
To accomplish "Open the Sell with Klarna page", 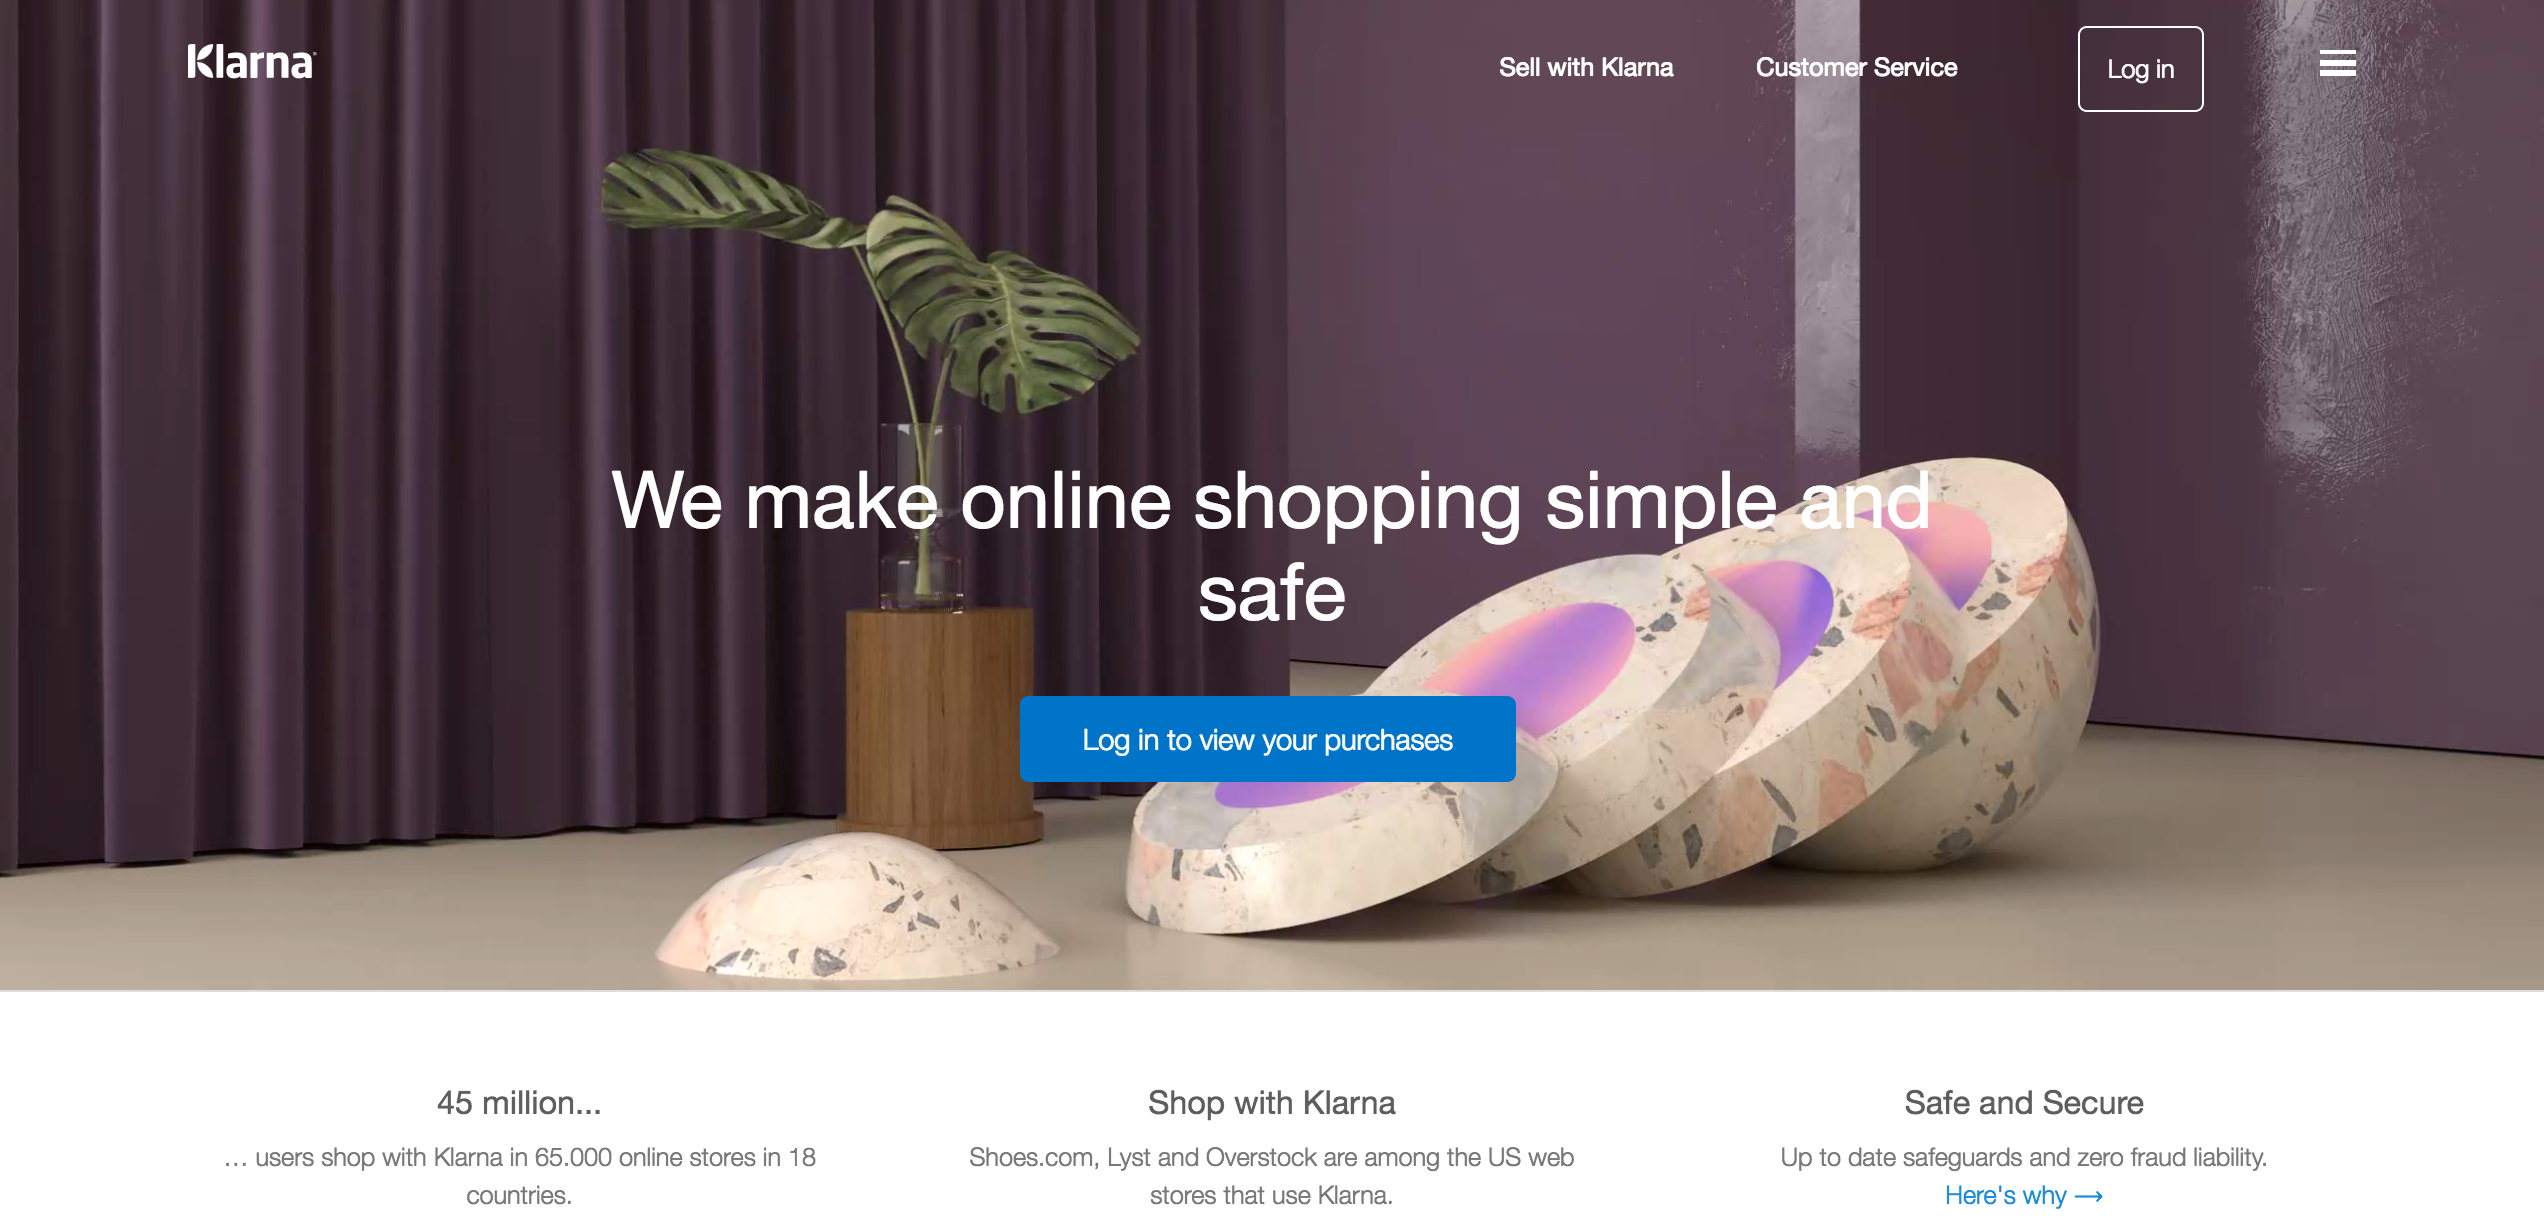I will pyautogui.click(x=1585, y=67).
